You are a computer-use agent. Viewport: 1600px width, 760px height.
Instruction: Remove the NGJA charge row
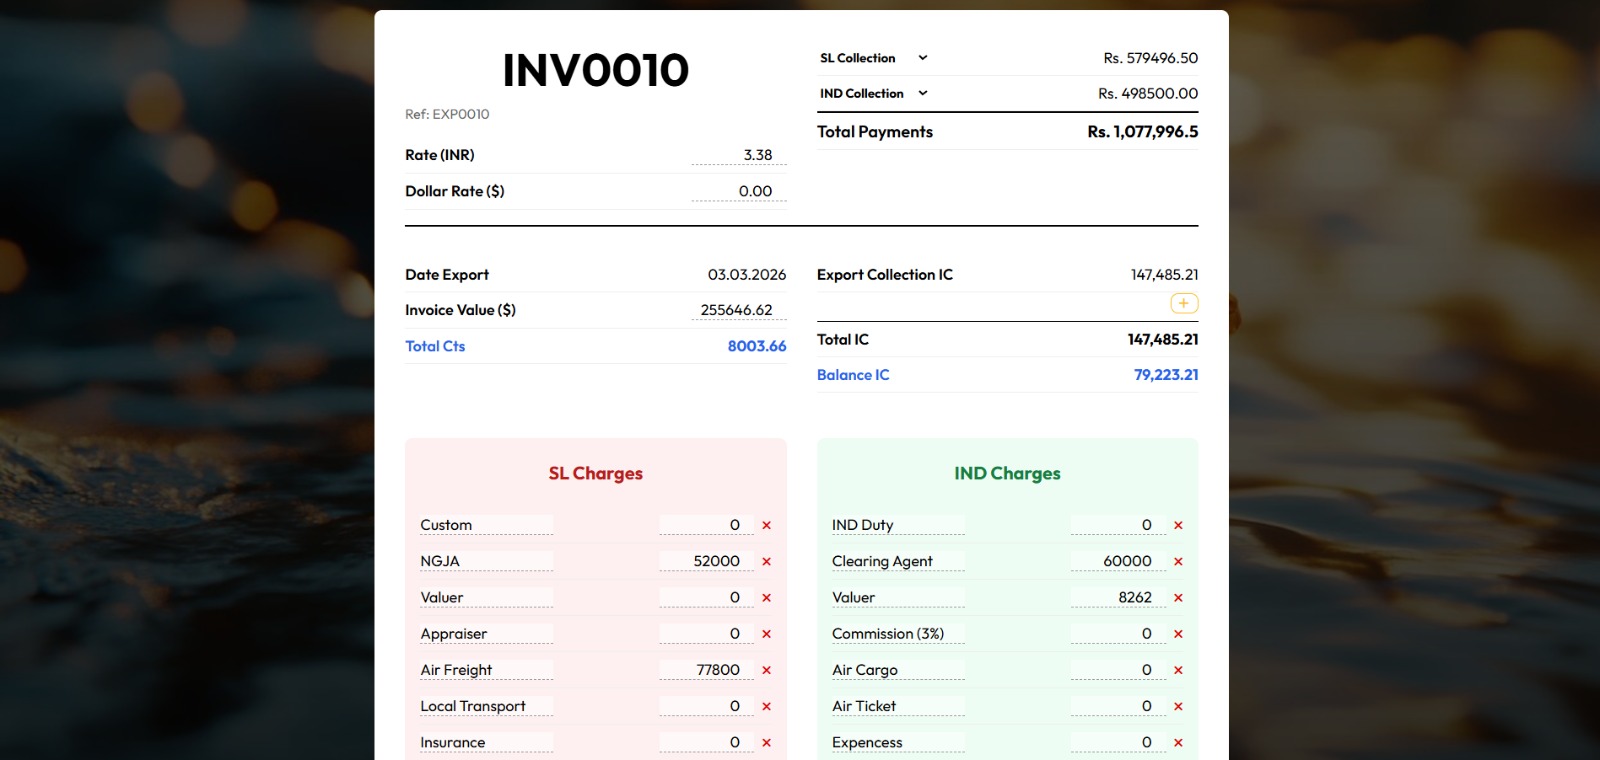767,561
